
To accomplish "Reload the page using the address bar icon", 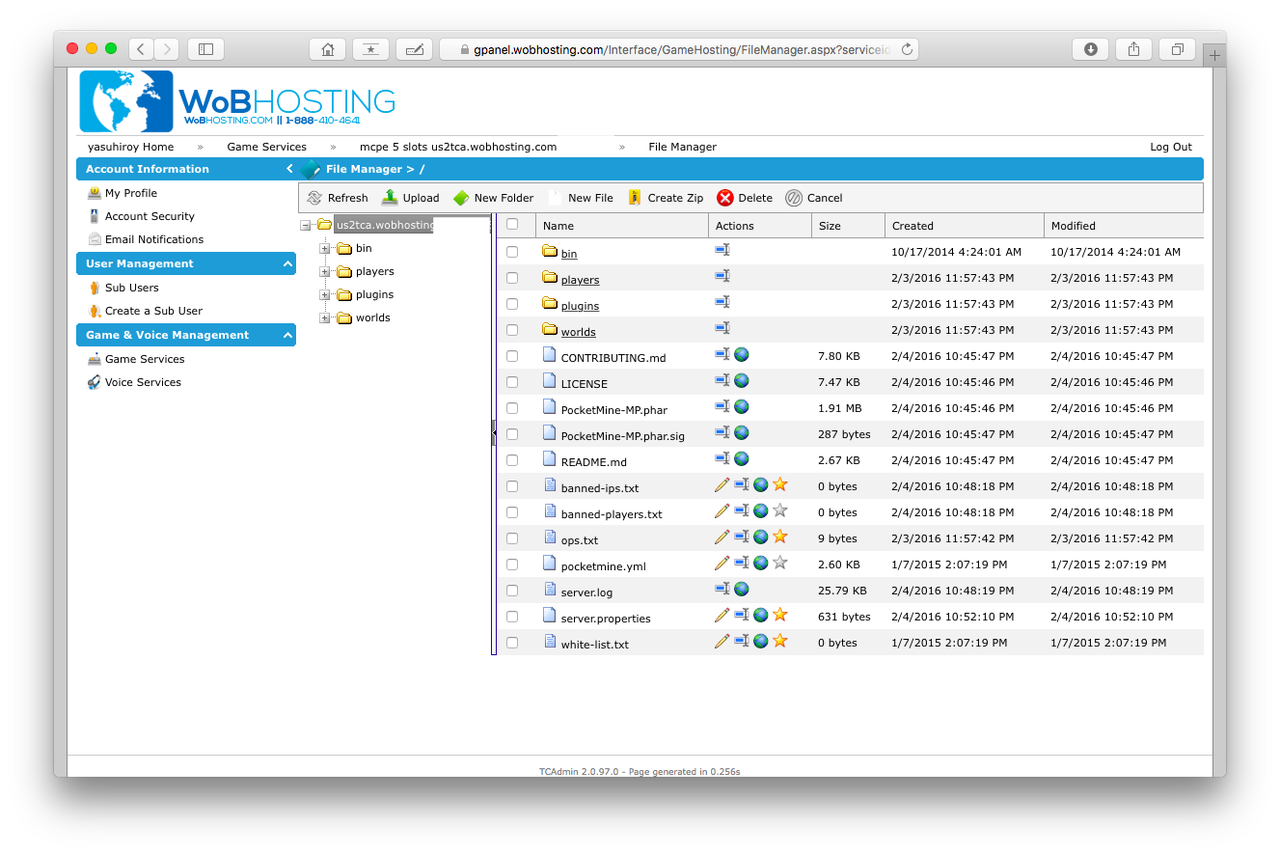I will [907, 49].
